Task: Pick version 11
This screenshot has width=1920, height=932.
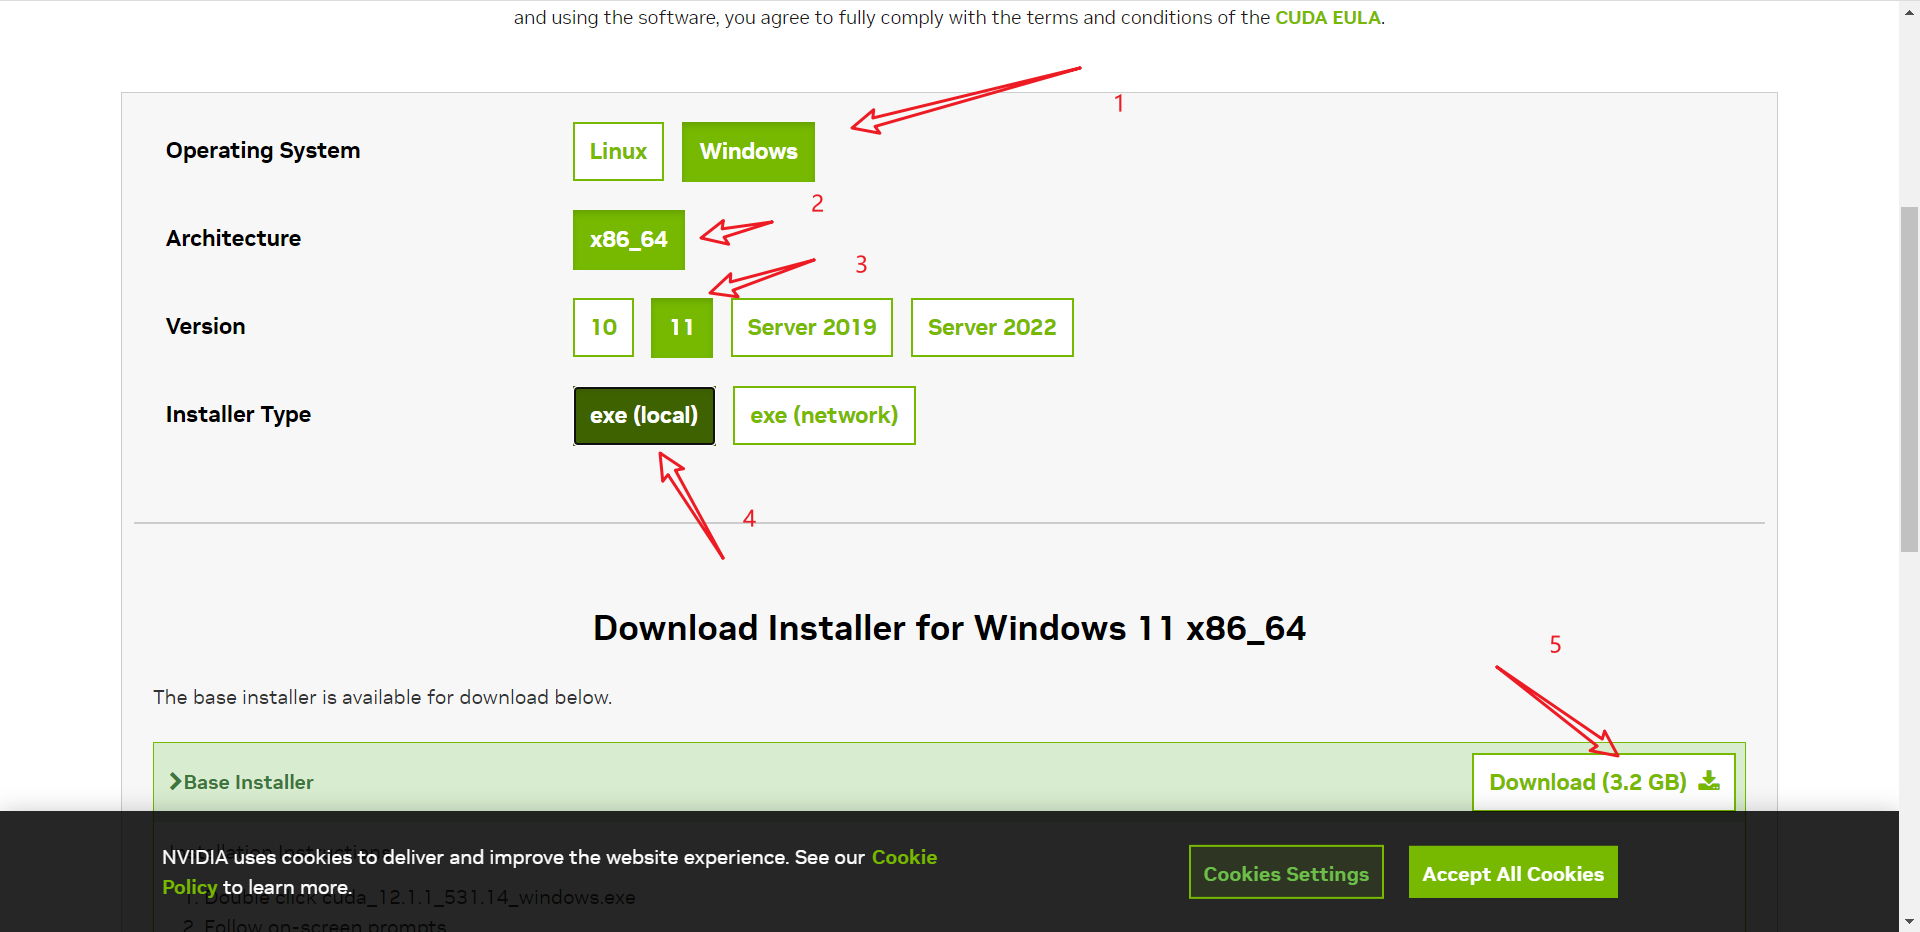Action: point(681,328)
